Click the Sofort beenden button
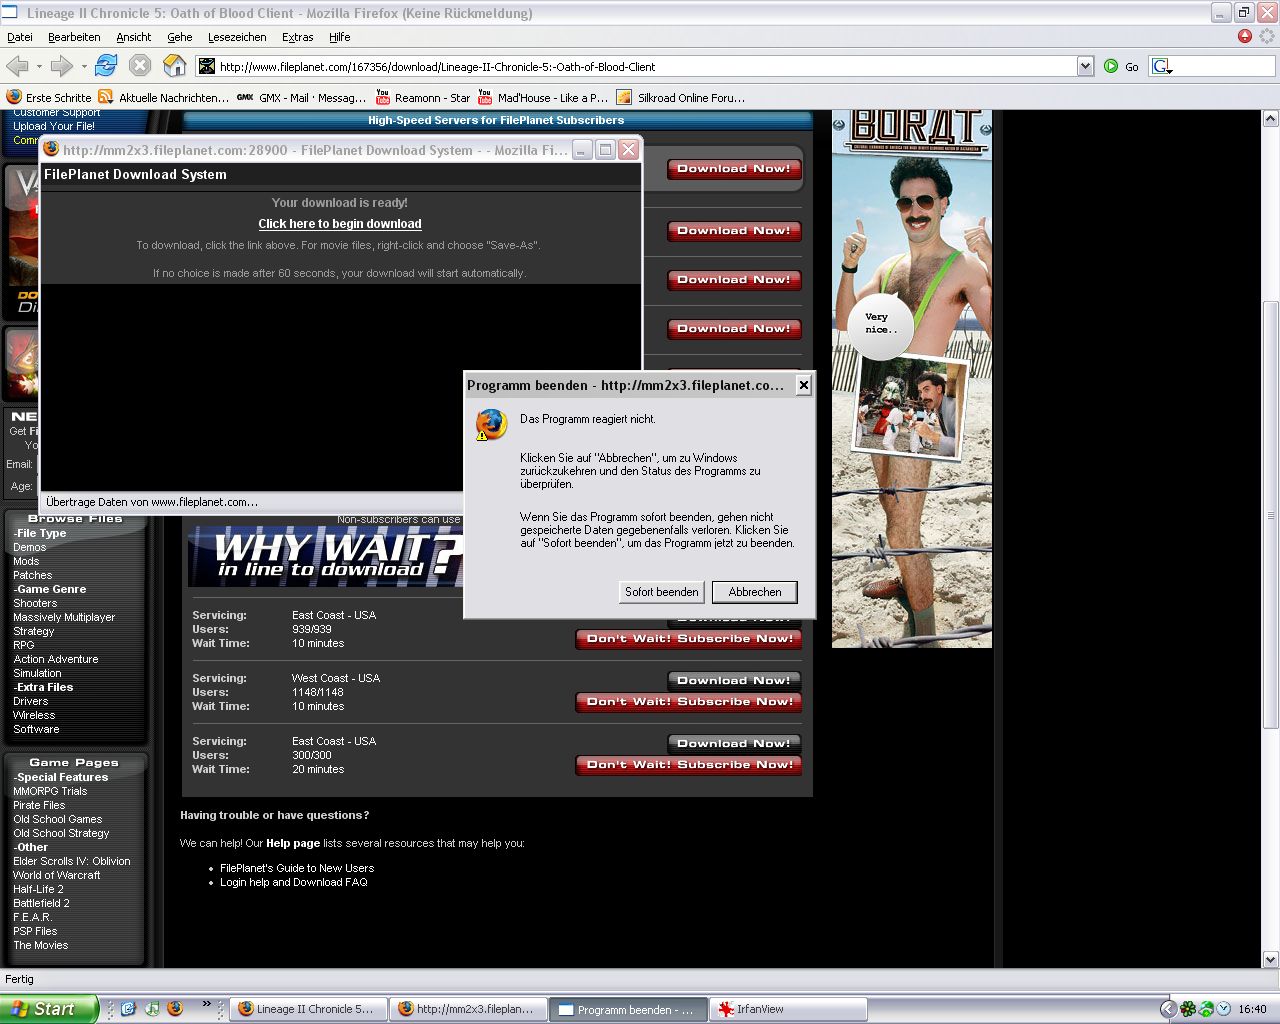The width and height of the screenshot is (1280, 1024). pos(661,592)
